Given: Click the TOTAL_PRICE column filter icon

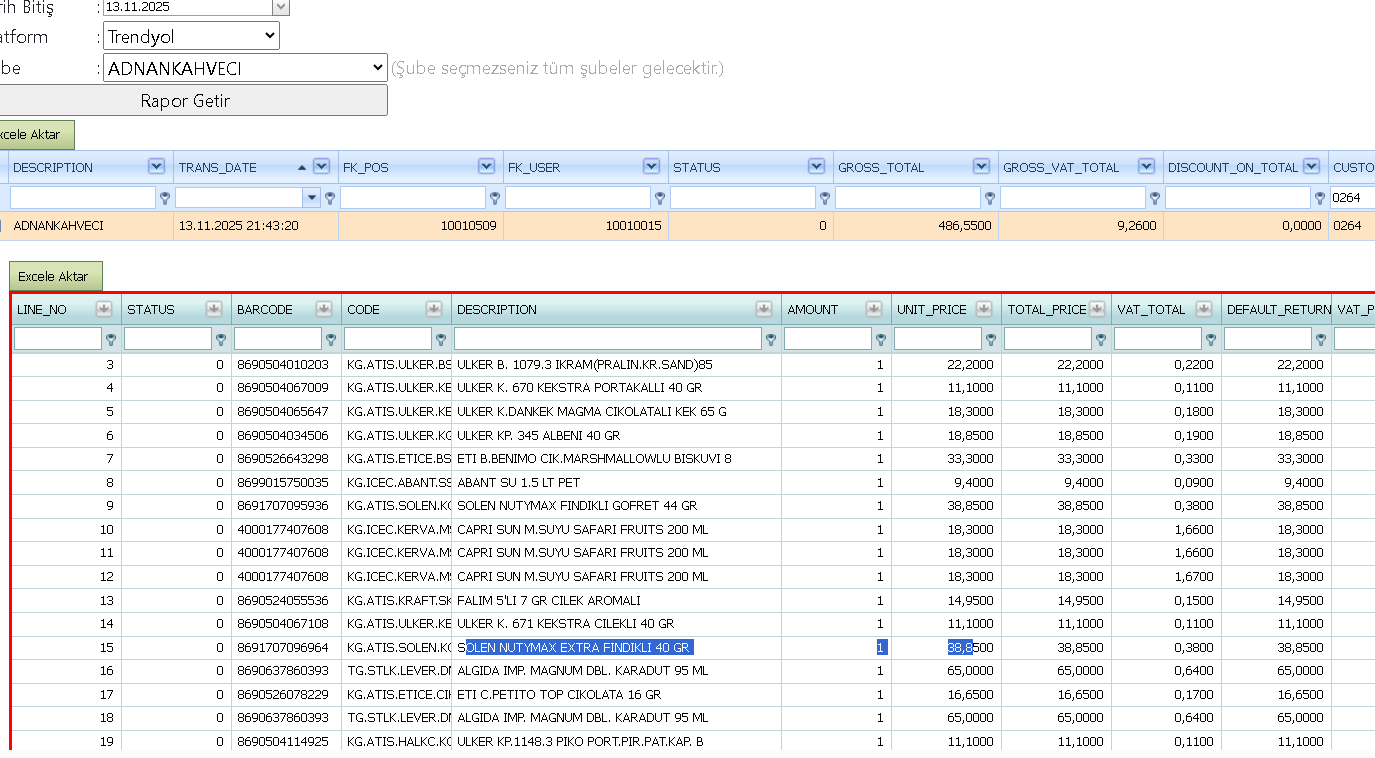Looking at the screenshot, I should tap(1101, 340).
